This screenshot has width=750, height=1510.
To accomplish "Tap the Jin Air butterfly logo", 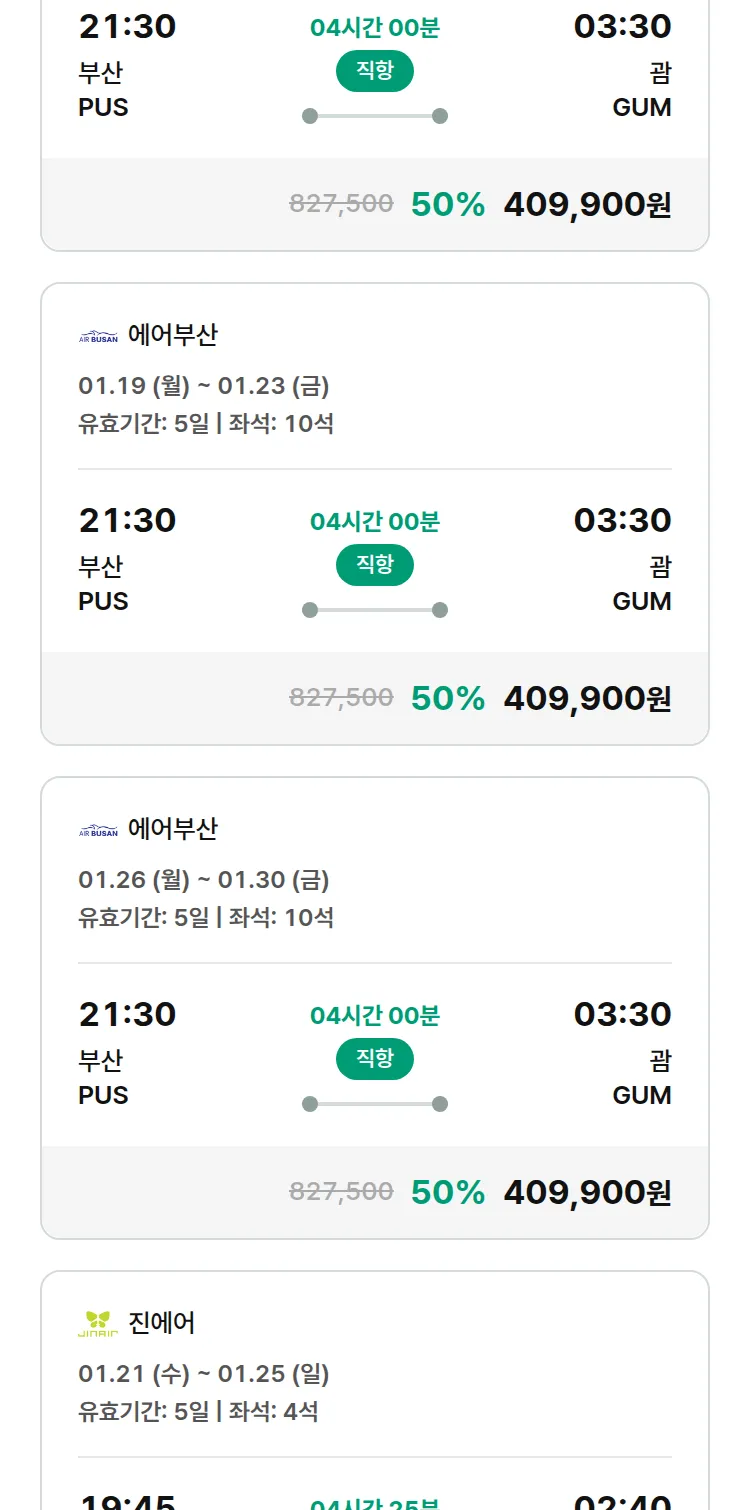I will pyautogui.click(x=98, y=1324).
